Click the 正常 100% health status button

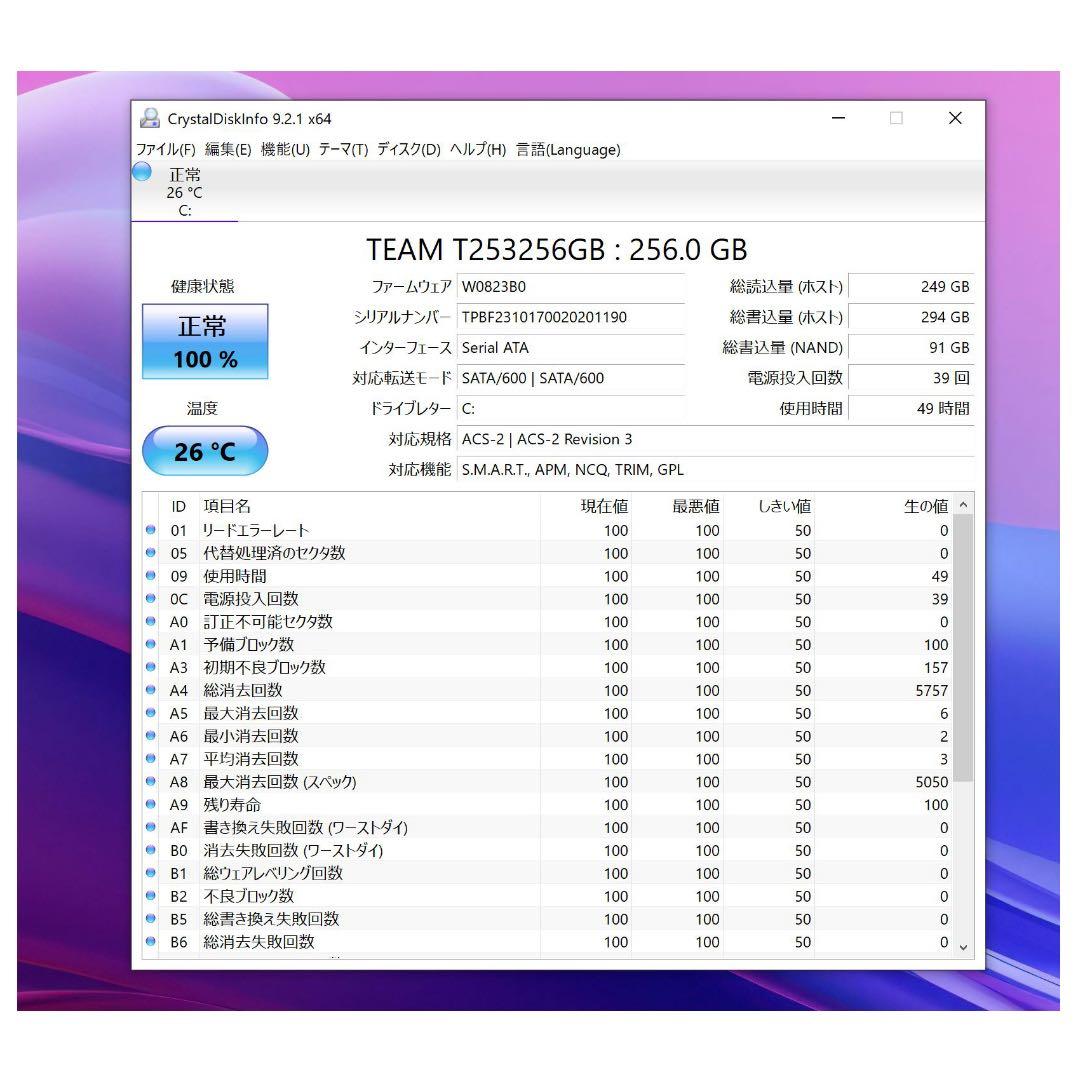(205, 342)
